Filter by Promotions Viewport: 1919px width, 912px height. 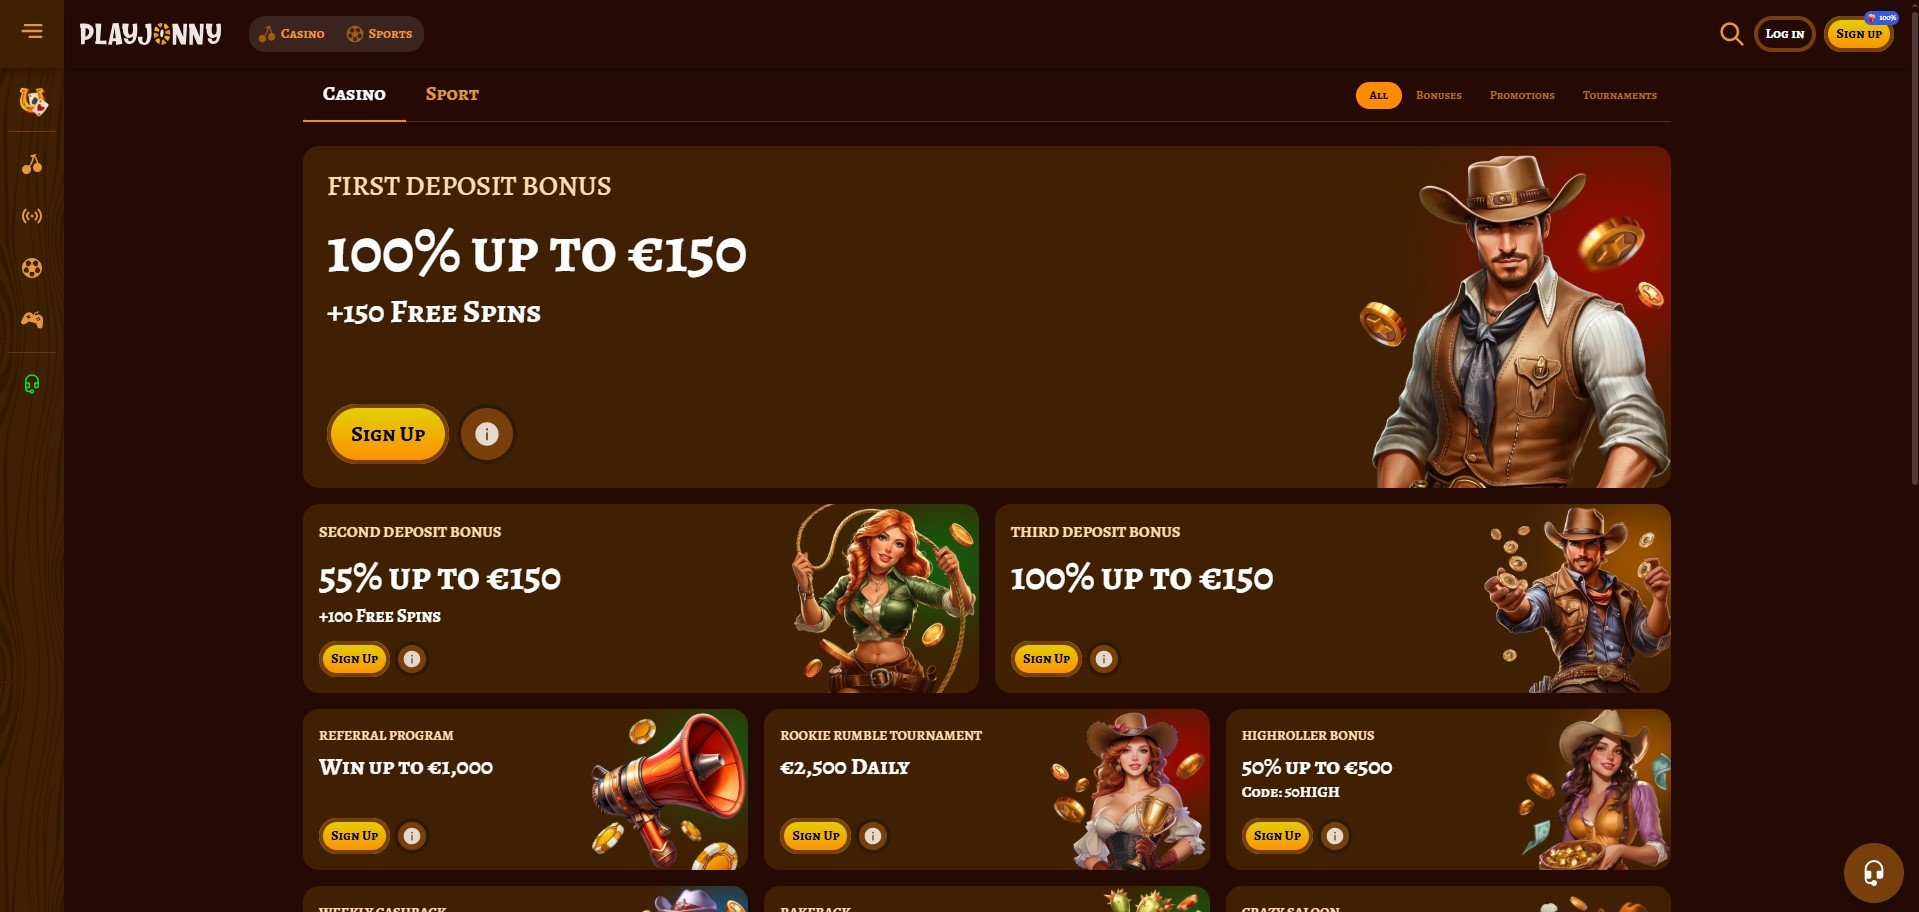1522,95
